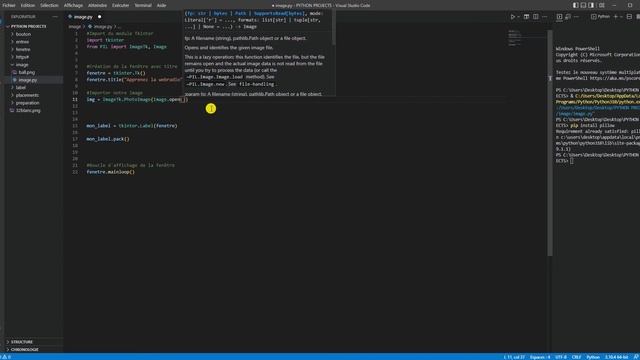Open the Edition menu
This screenshot has width=640, height=360.
coord(28,5)
